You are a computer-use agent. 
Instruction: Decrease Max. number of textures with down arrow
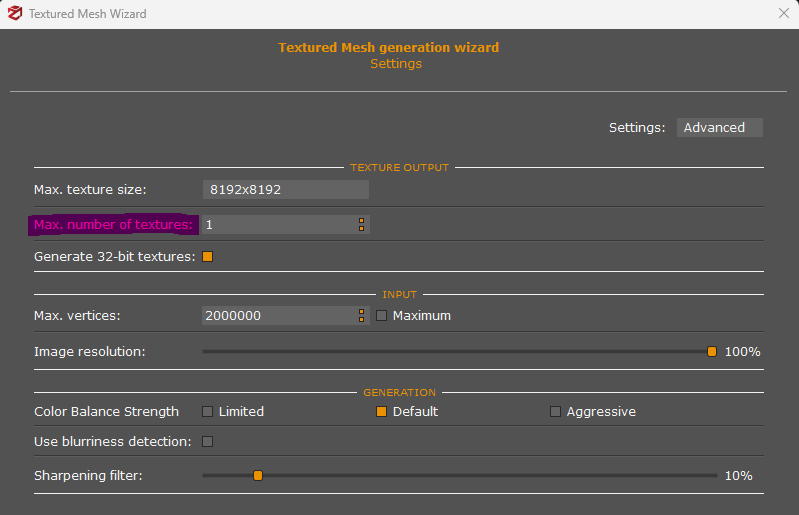click(361, 229)
